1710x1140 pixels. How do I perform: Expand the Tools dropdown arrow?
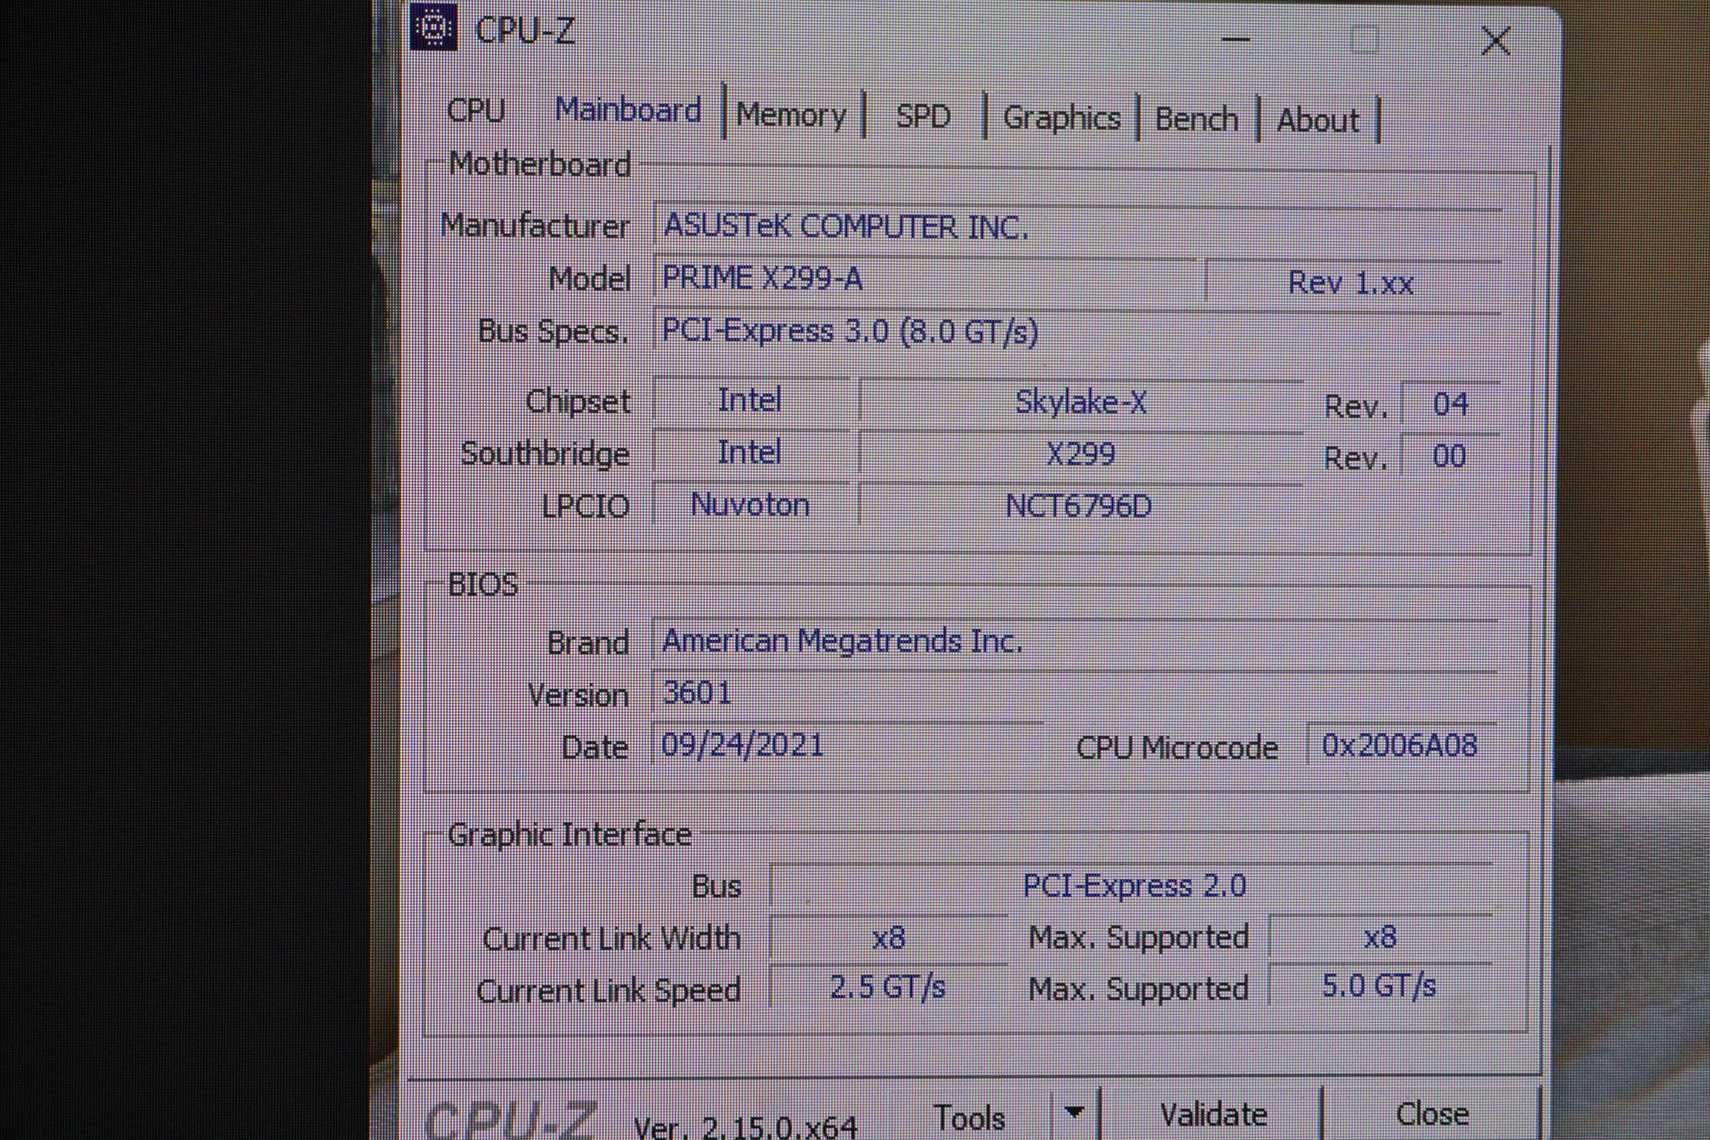coord(1075,1113)
